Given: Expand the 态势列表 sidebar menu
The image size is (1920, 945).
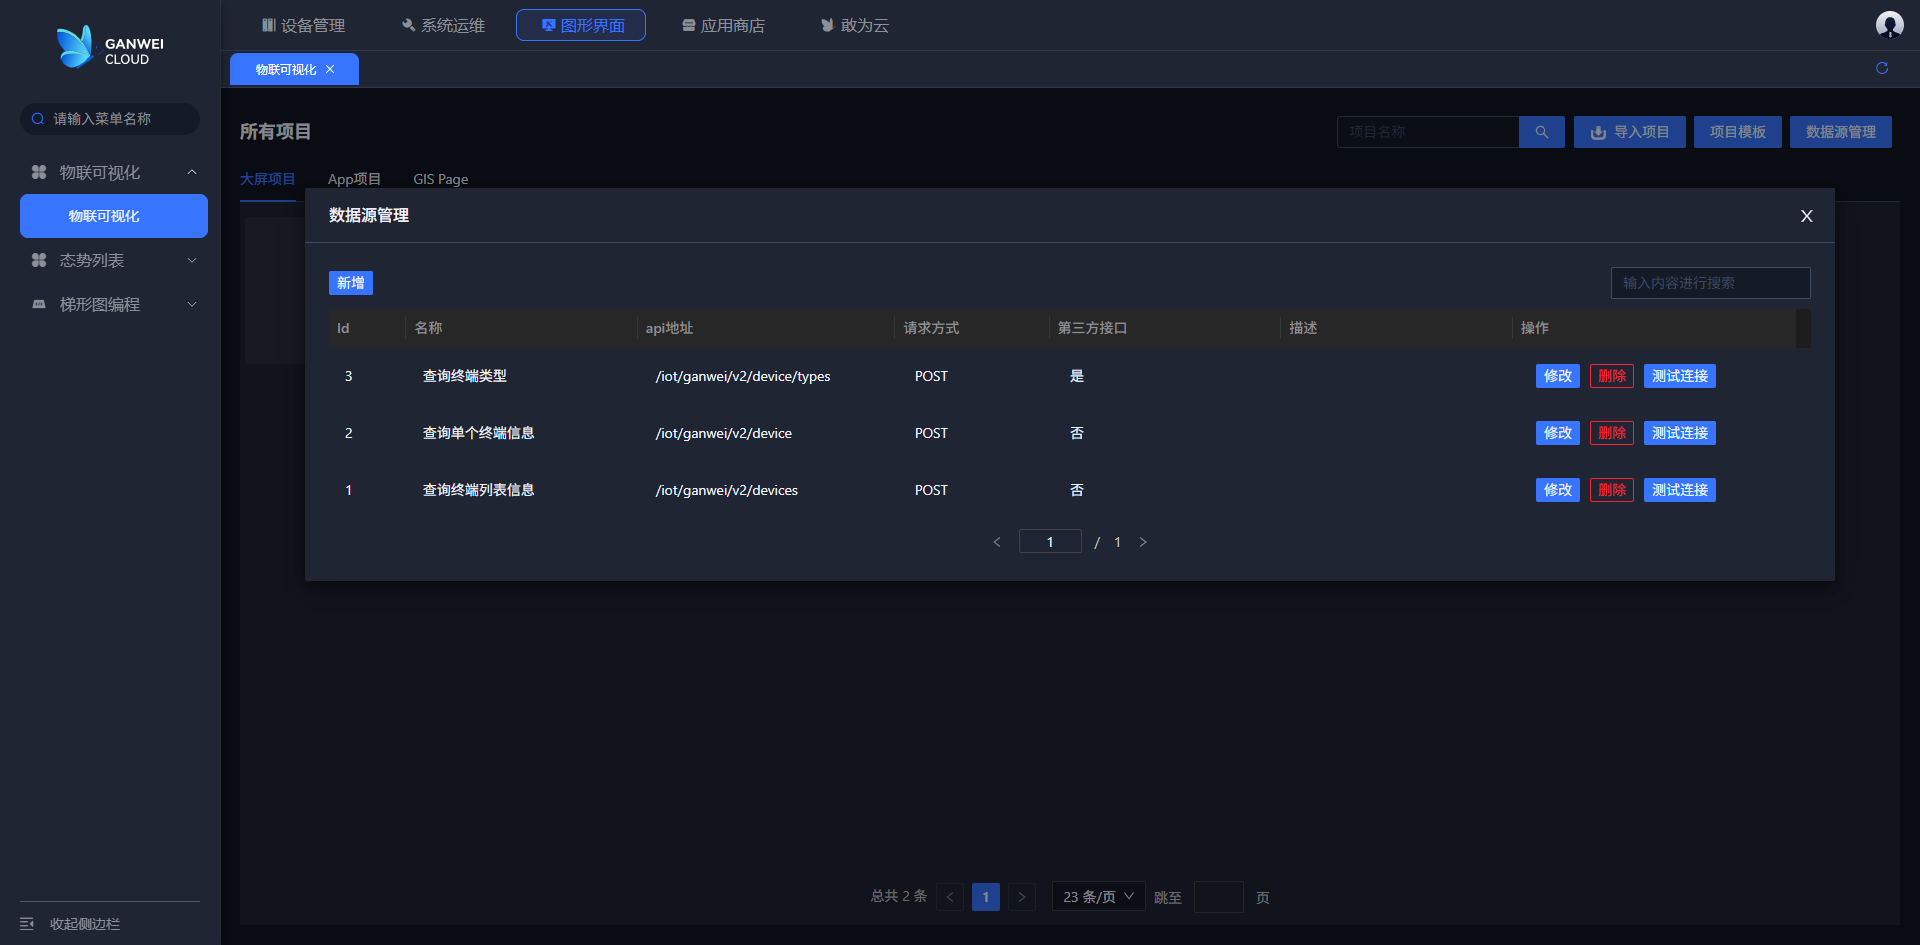Looking at the screenshot, I should point(192,260).
